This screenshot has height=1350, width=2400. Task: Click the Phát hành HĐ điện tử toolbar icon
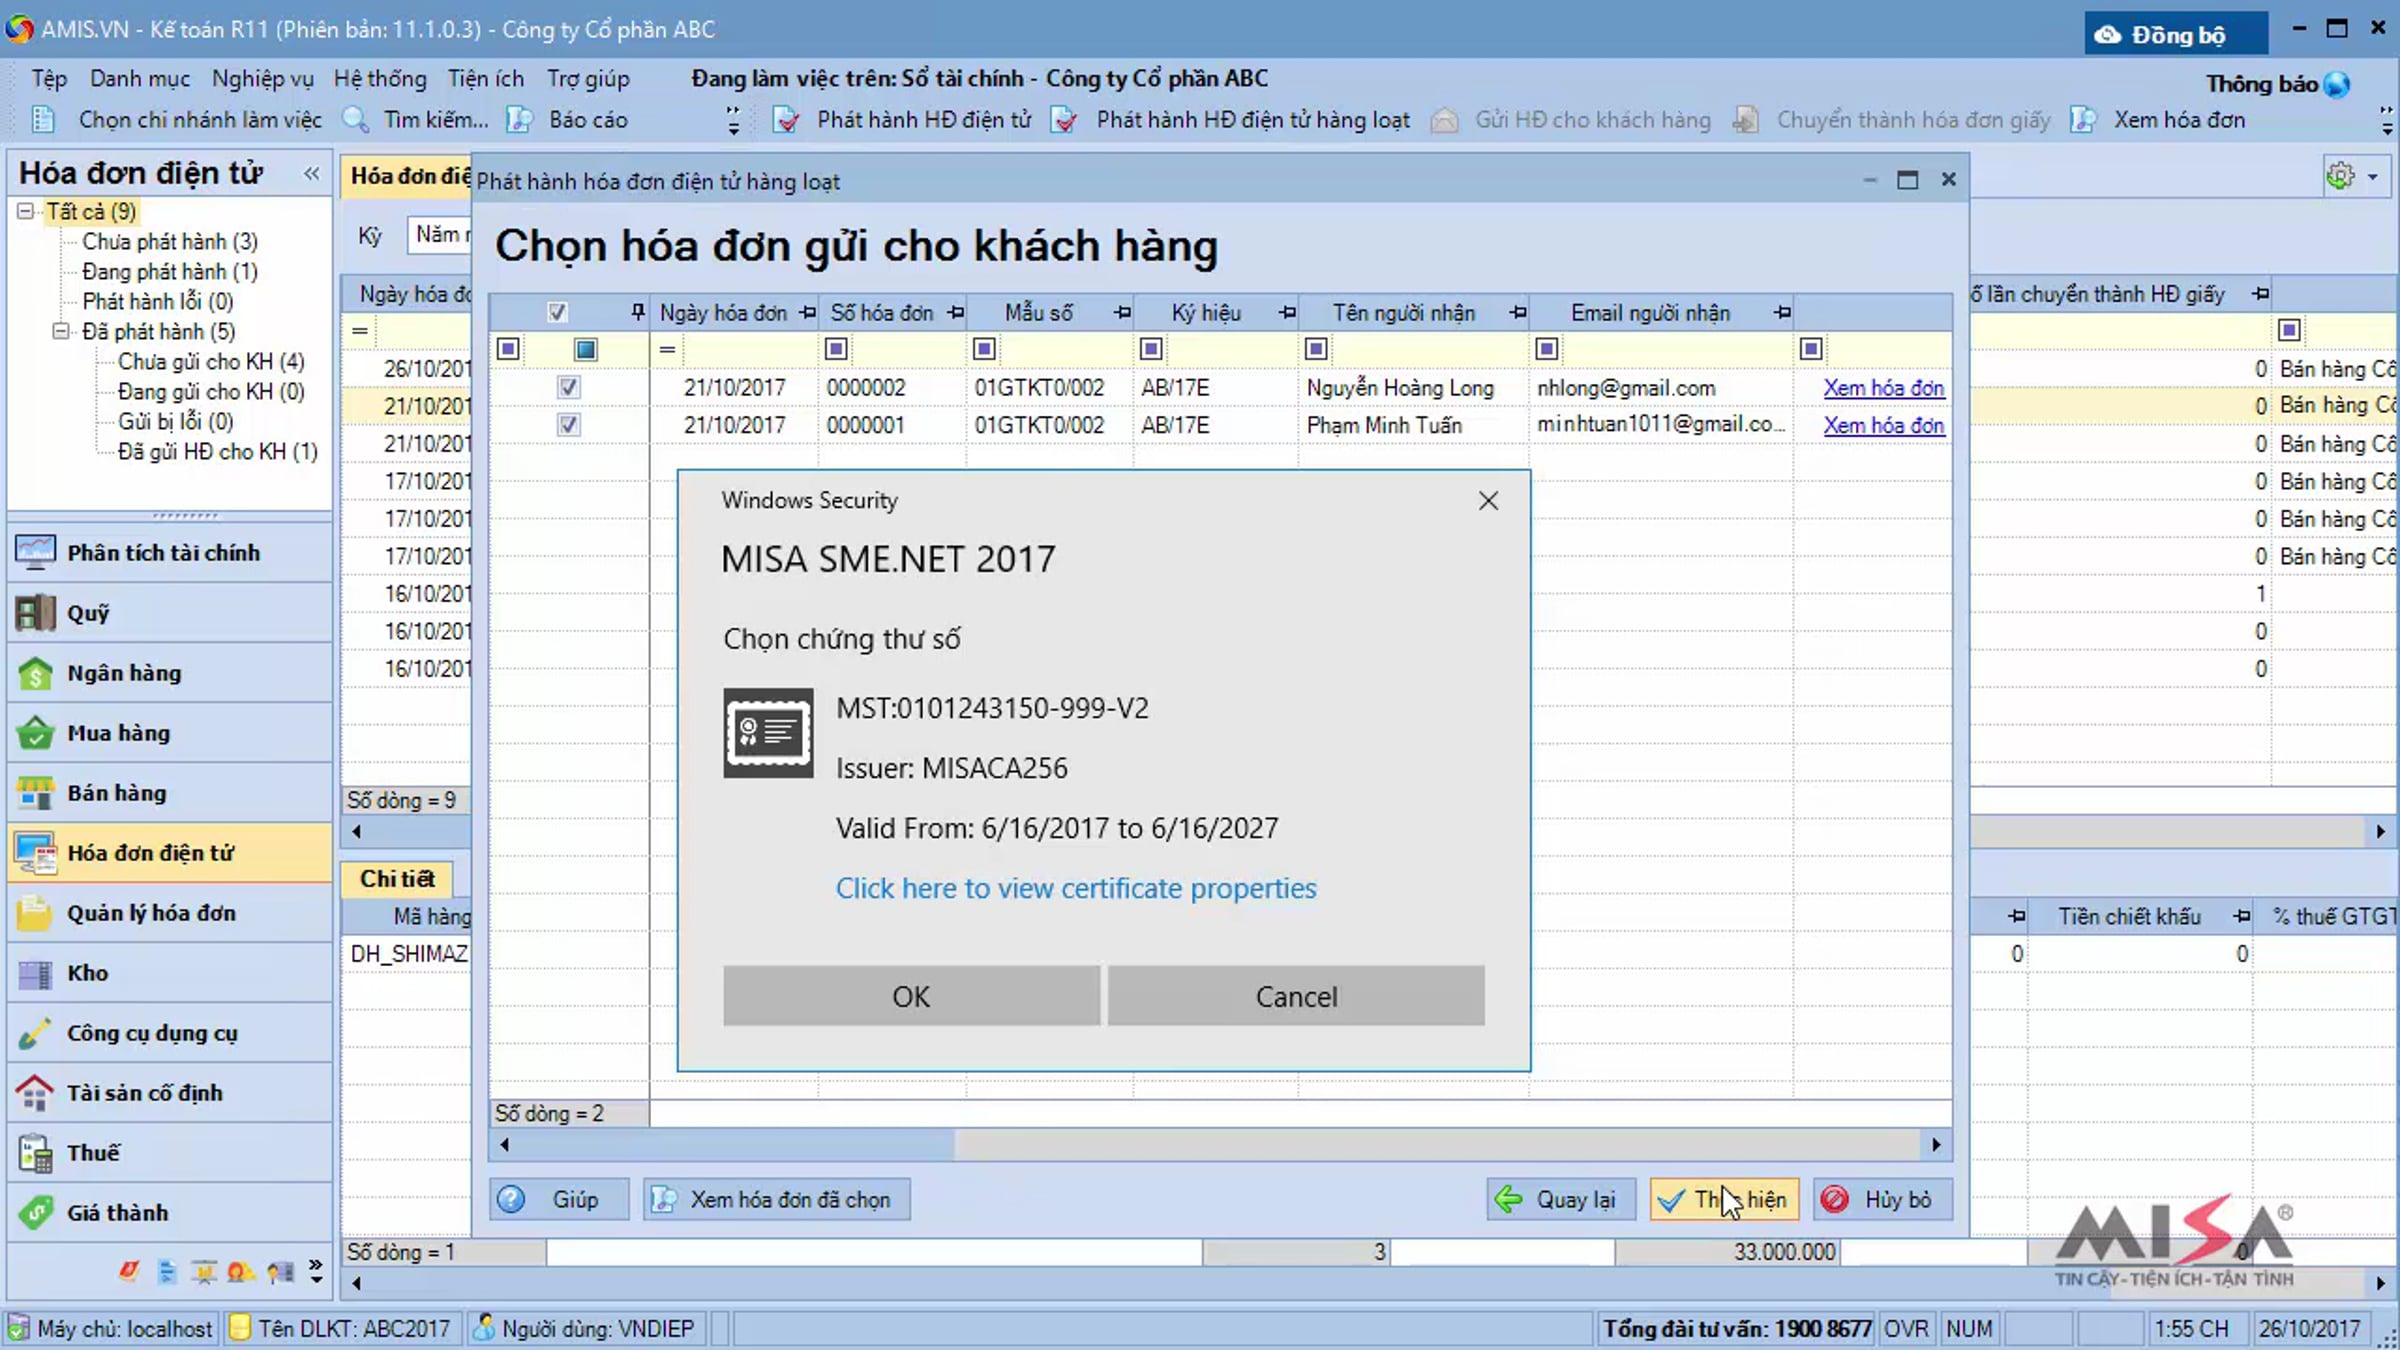point(787,120)
